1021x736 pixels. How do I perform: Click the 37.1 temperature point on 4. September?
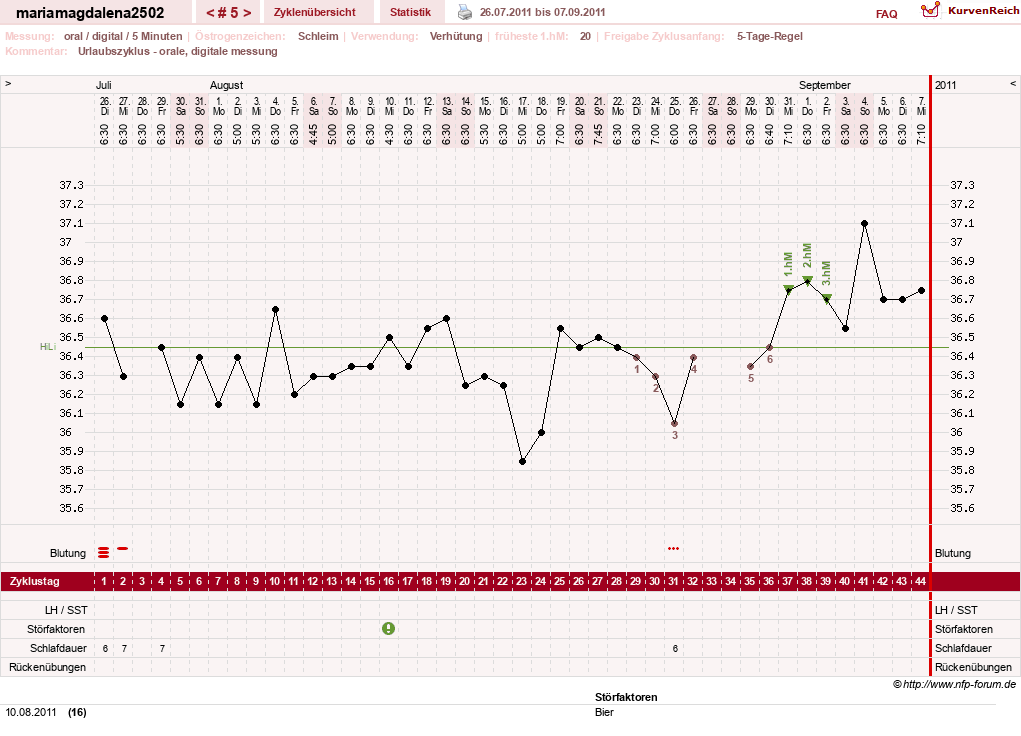pyautogui.click(x=865, y=223)
